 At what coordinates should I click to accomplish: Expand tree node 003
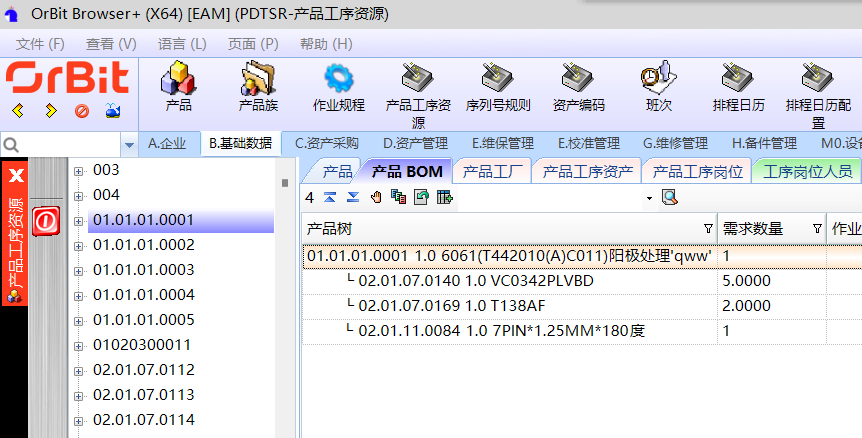(79, 171)
